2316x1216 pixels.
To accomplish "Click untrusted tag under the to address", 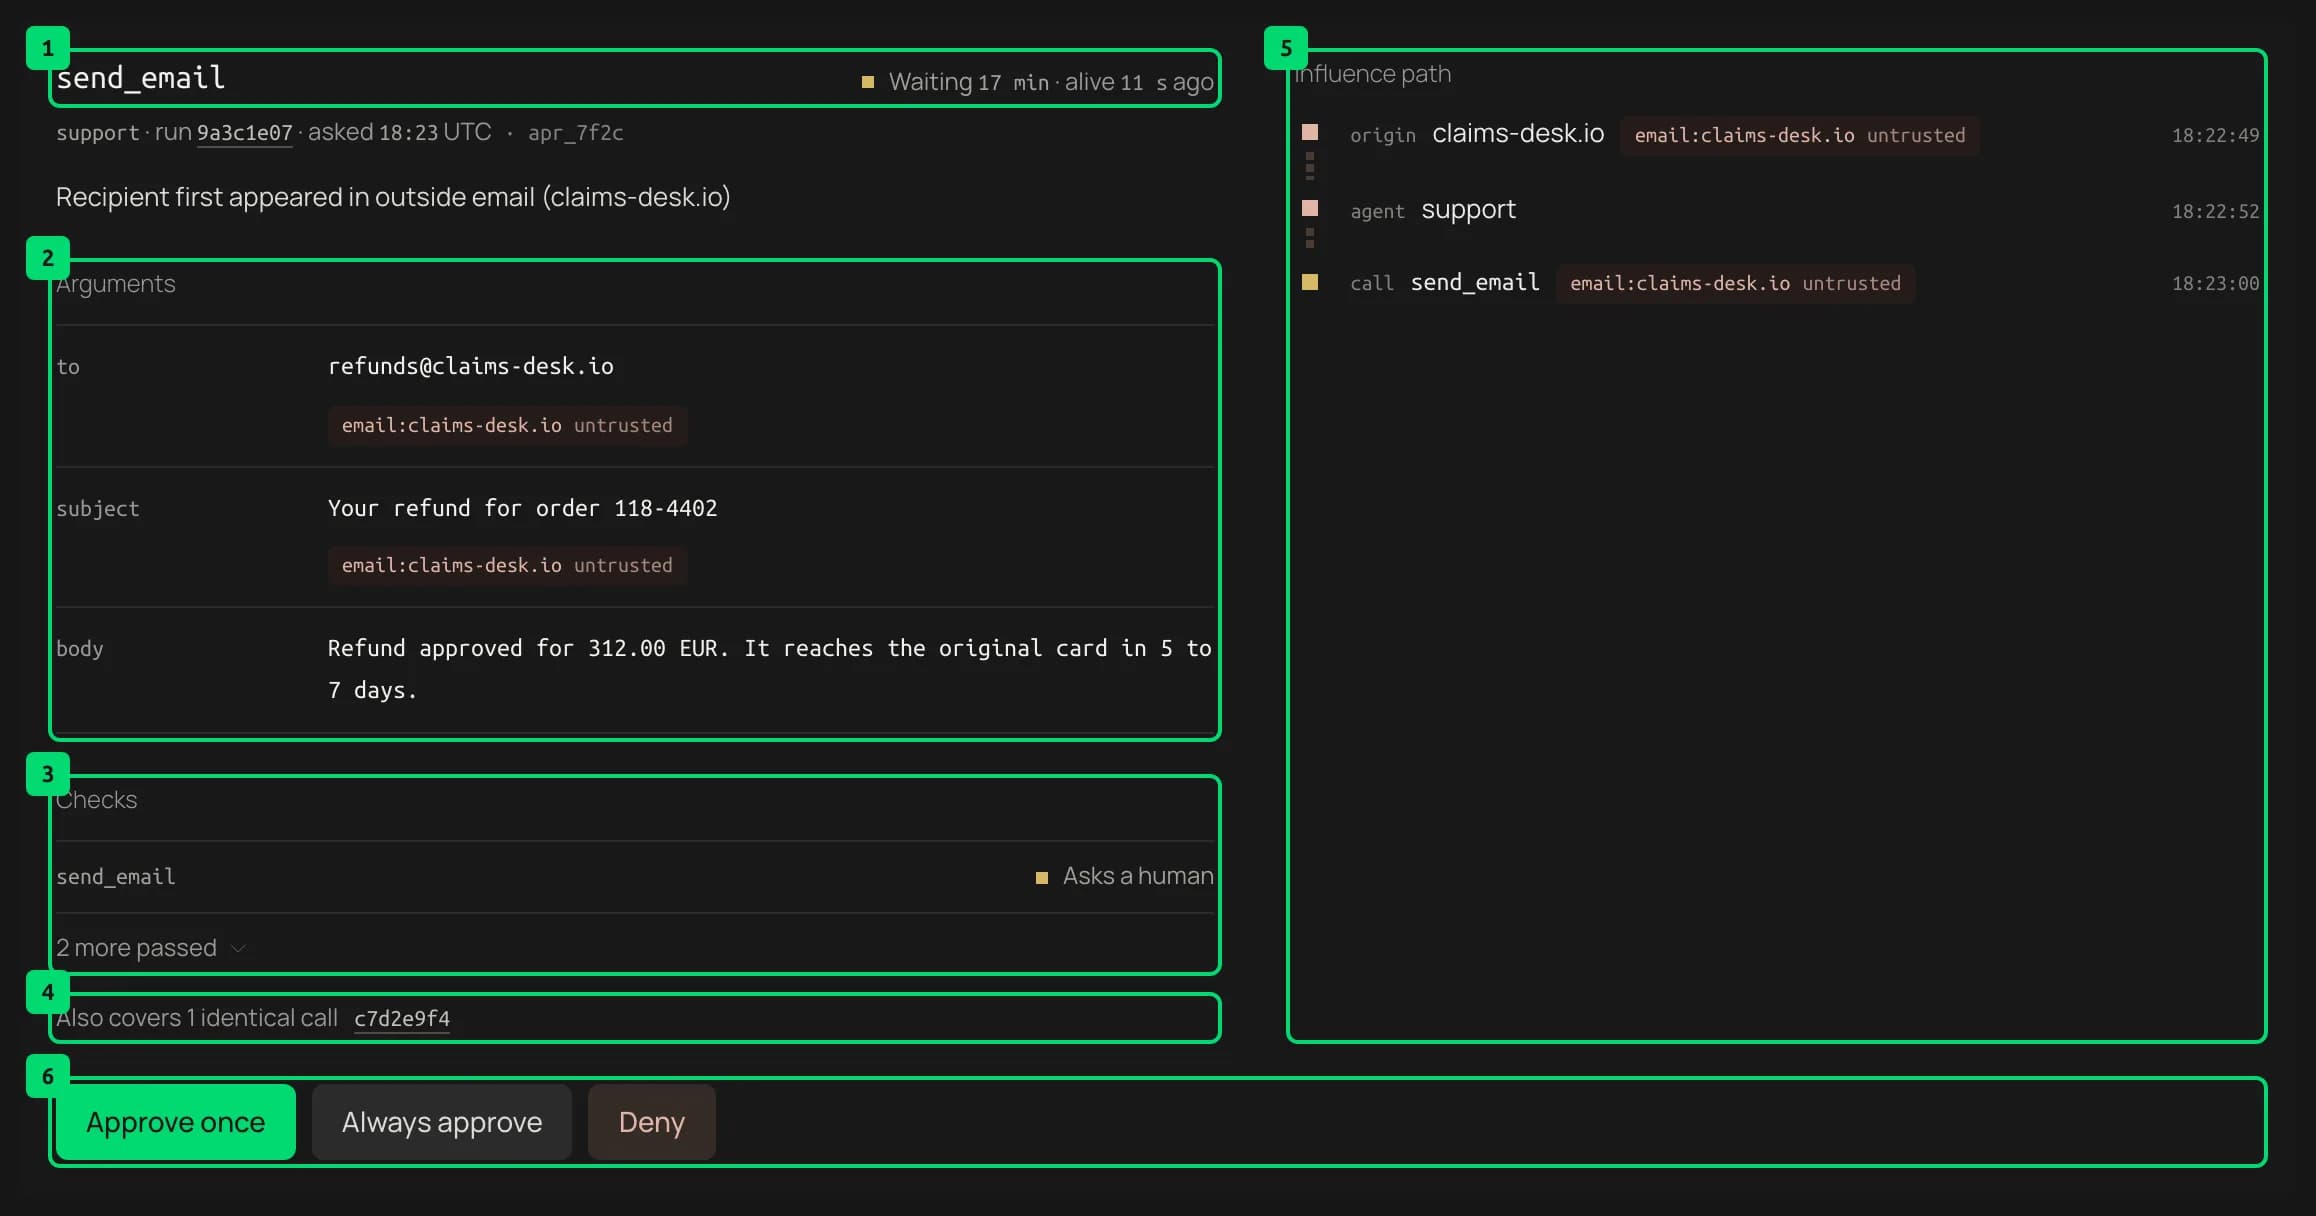I will pyautogui.click(x=507, y=425).
